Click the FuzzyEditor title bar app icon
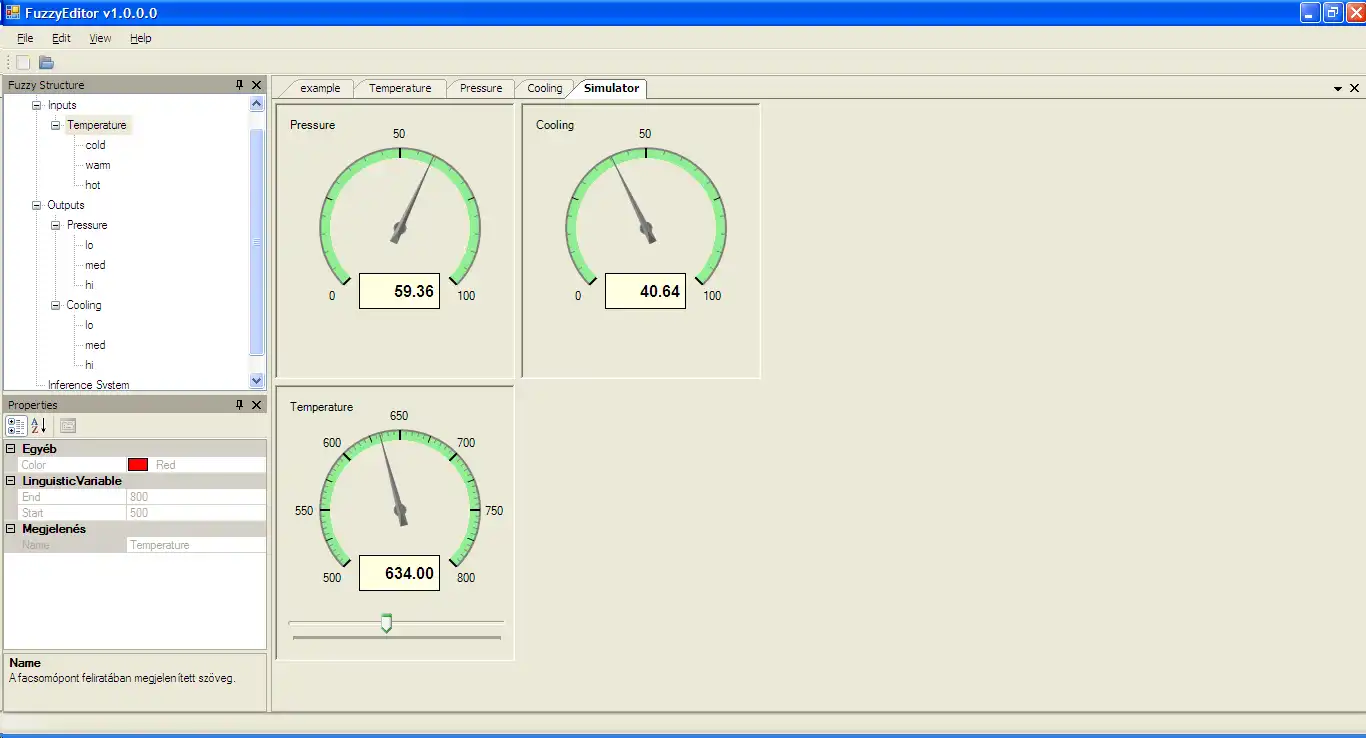 (x=12, y=13)
